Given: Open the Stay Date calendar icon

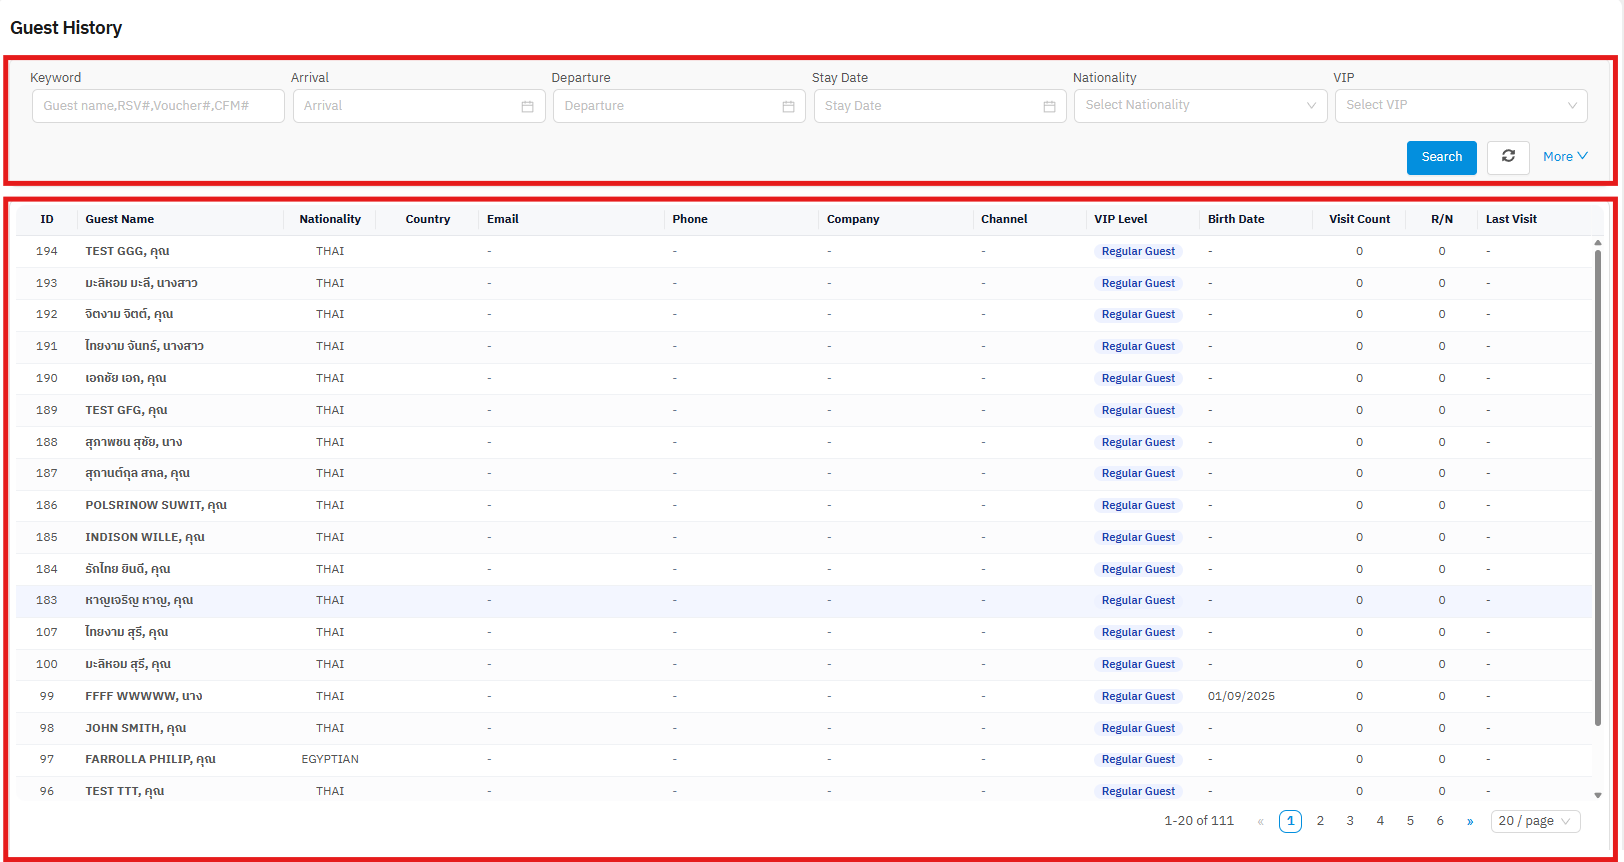Looking at the screenshot, I should tap(1049, 106).
